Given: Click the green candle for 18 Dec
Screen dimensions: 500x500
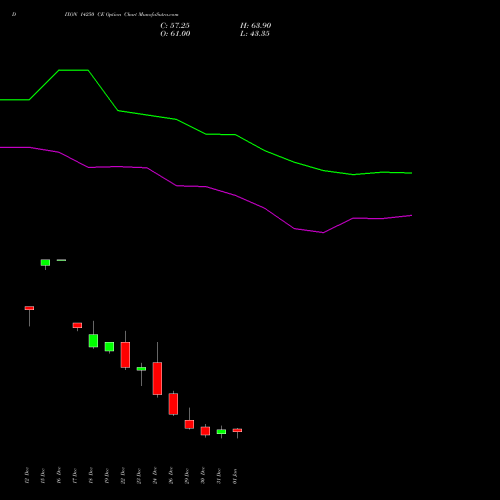Looking at the screenshot, I should click(x=93, y=341).
